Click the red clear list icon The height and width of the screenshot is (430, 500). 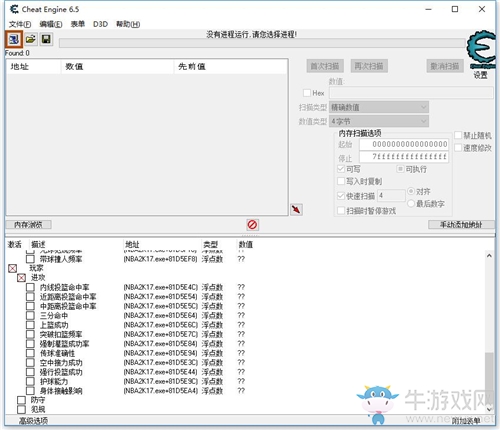click(x=252, y=224)
